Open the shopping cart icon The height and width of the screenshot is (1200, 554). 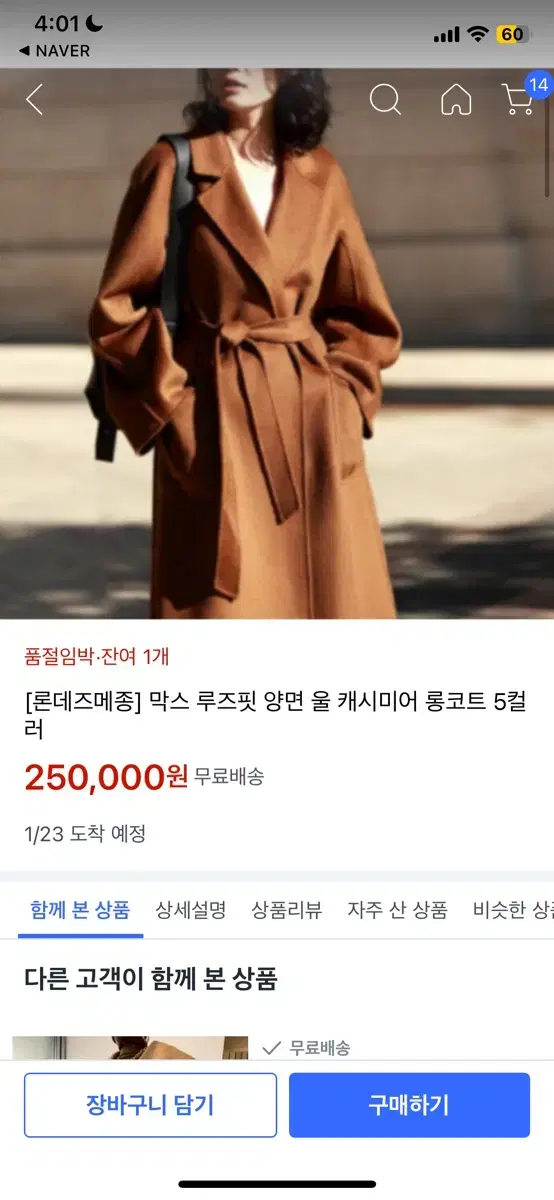(x=517, y=100)
